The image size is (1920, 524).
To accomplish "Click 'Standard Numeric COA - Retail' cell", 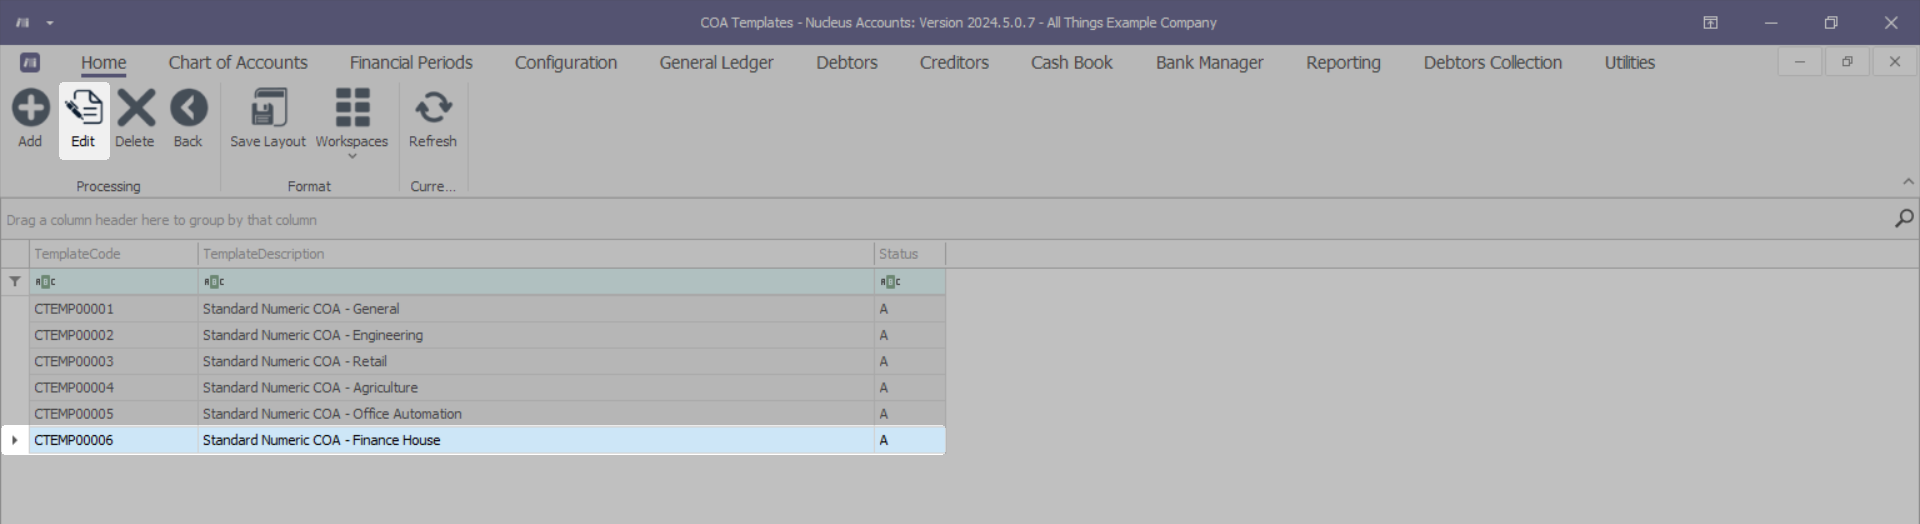I will [535, 361].
